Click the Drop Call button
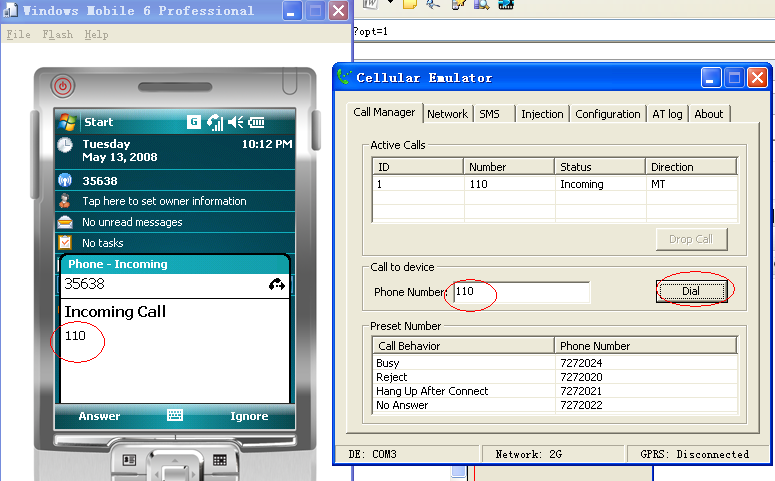Screen dimensions: 775x481 [x=691, y=239]
